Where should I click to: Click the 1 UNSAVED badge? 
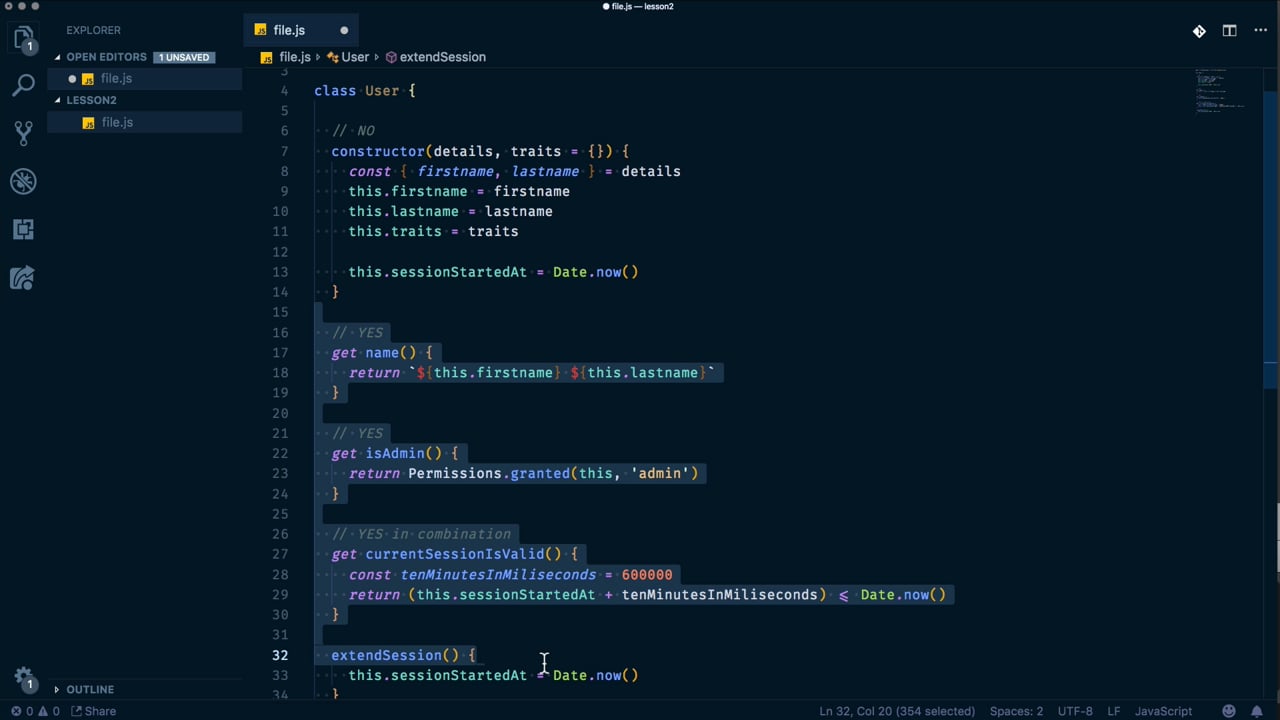[x=184, y=57]
